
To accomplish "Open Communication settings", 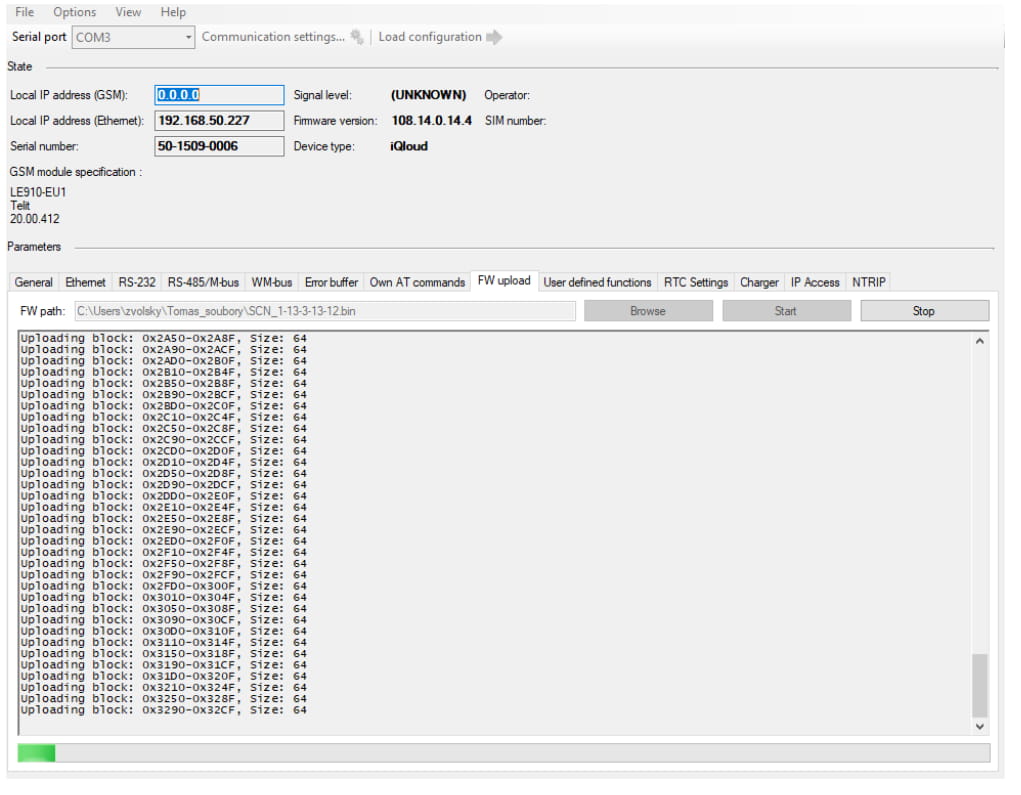I will coord(273,36).
